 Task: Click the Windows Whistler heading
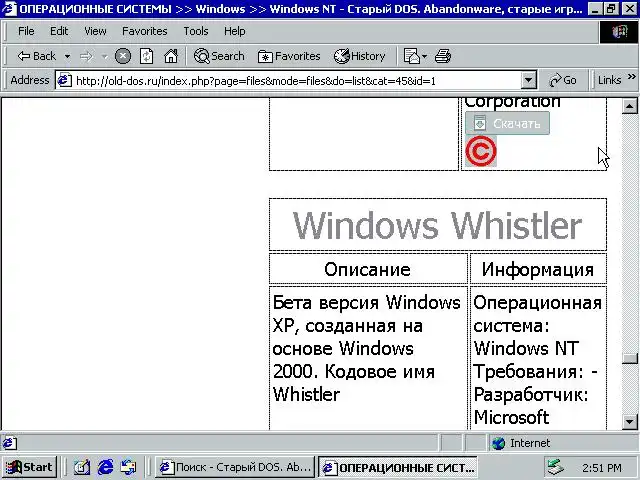tap(438, 225)
